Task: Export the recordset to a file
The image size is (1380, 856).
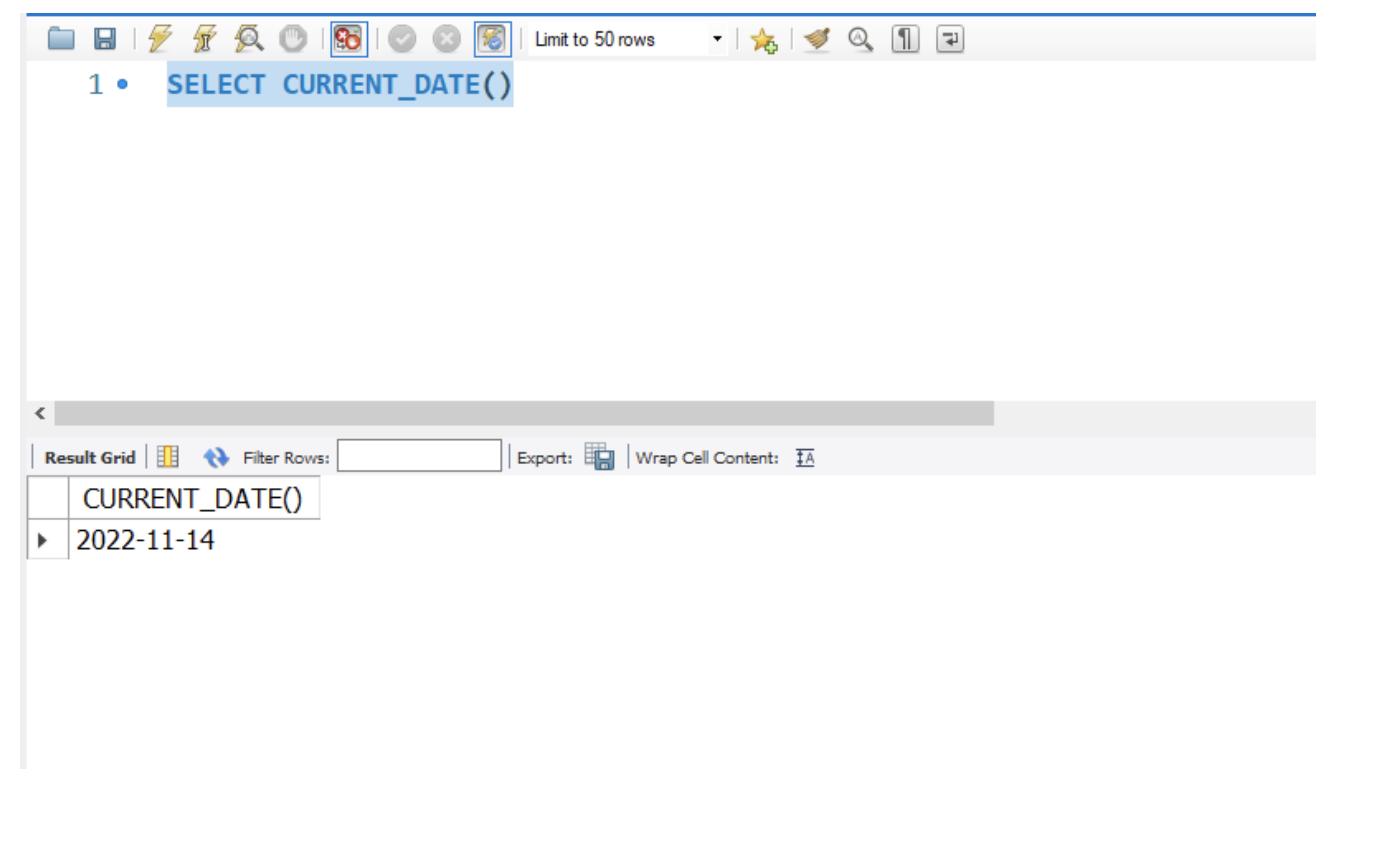Action: pos(600,457)
